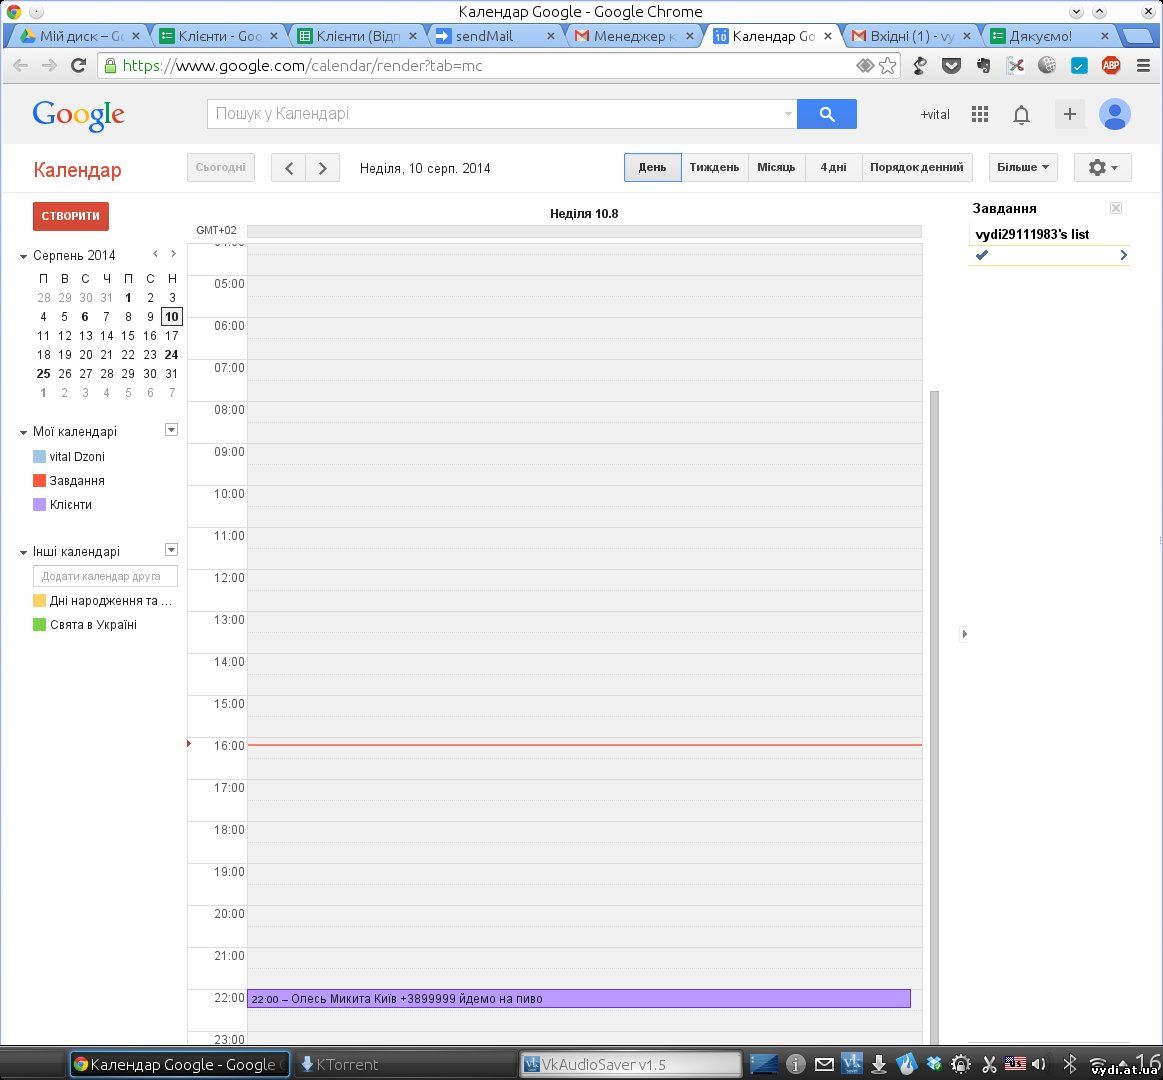Go to previous day arrow

pyautogui.click(x=289, y=168)
